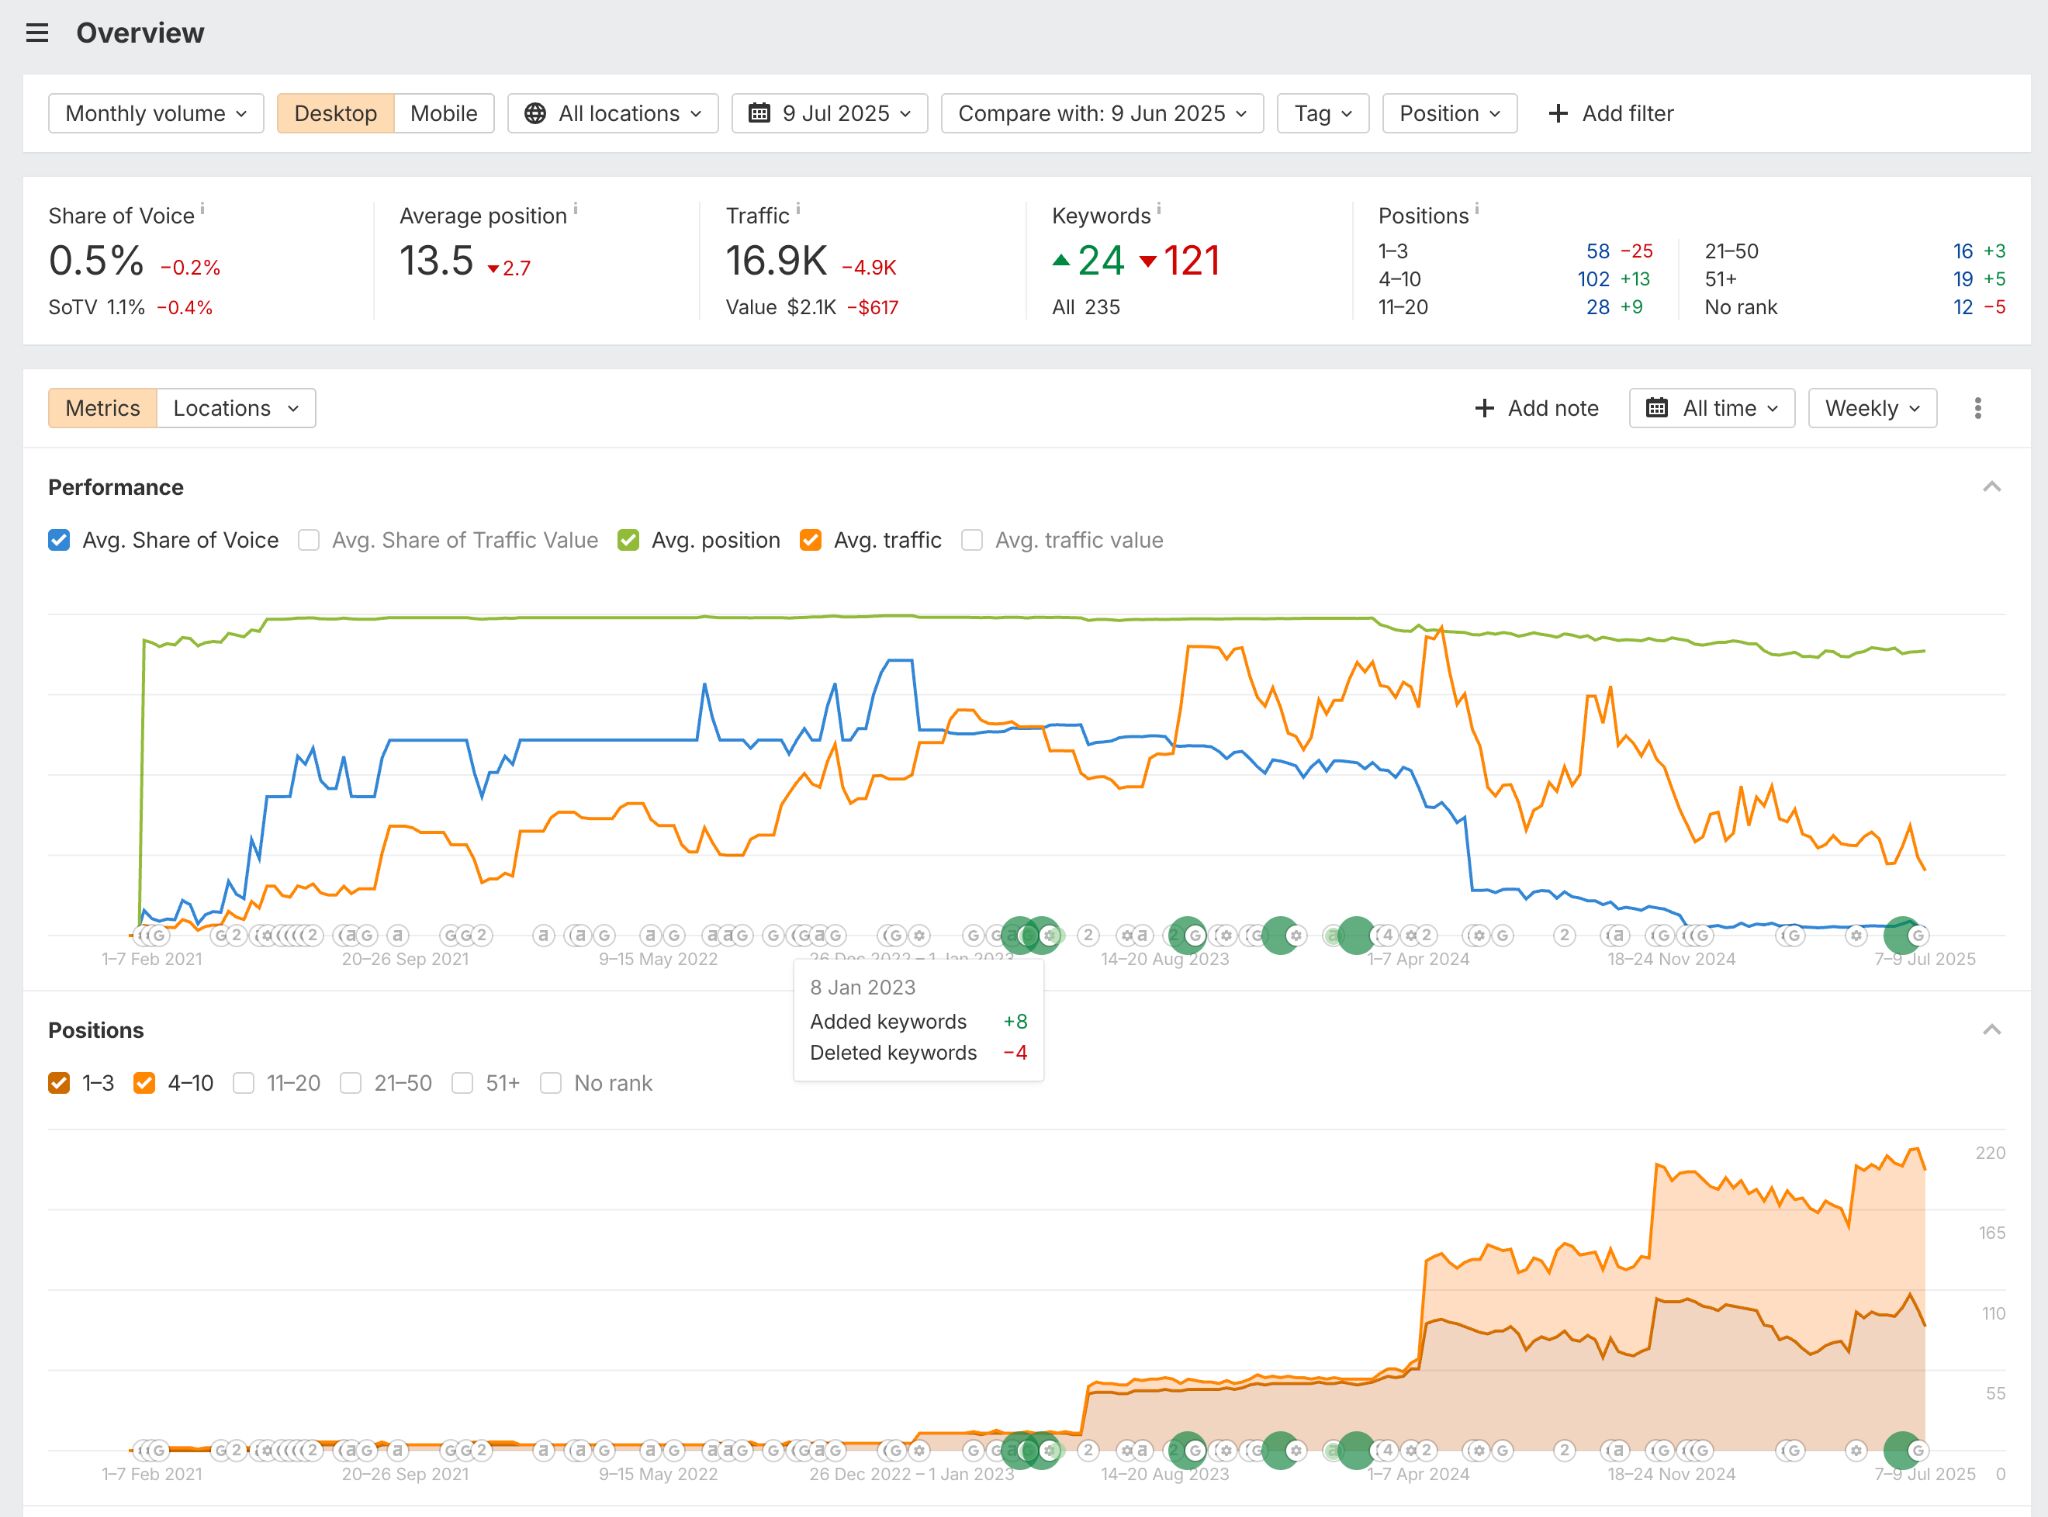Open the Monthly volume dropdown
The height and width of the screenshot is (1517, 2048).
point(155,113)
